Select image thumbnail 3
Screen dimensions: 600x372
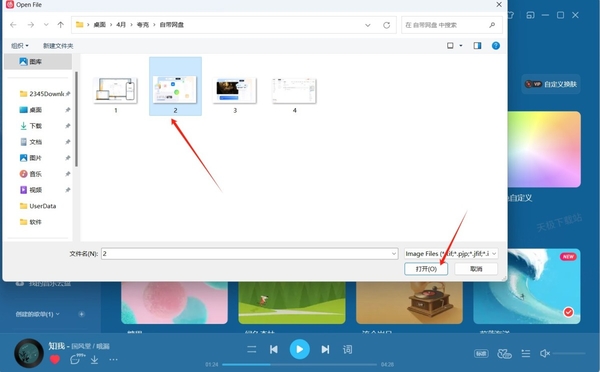(235, 91)
